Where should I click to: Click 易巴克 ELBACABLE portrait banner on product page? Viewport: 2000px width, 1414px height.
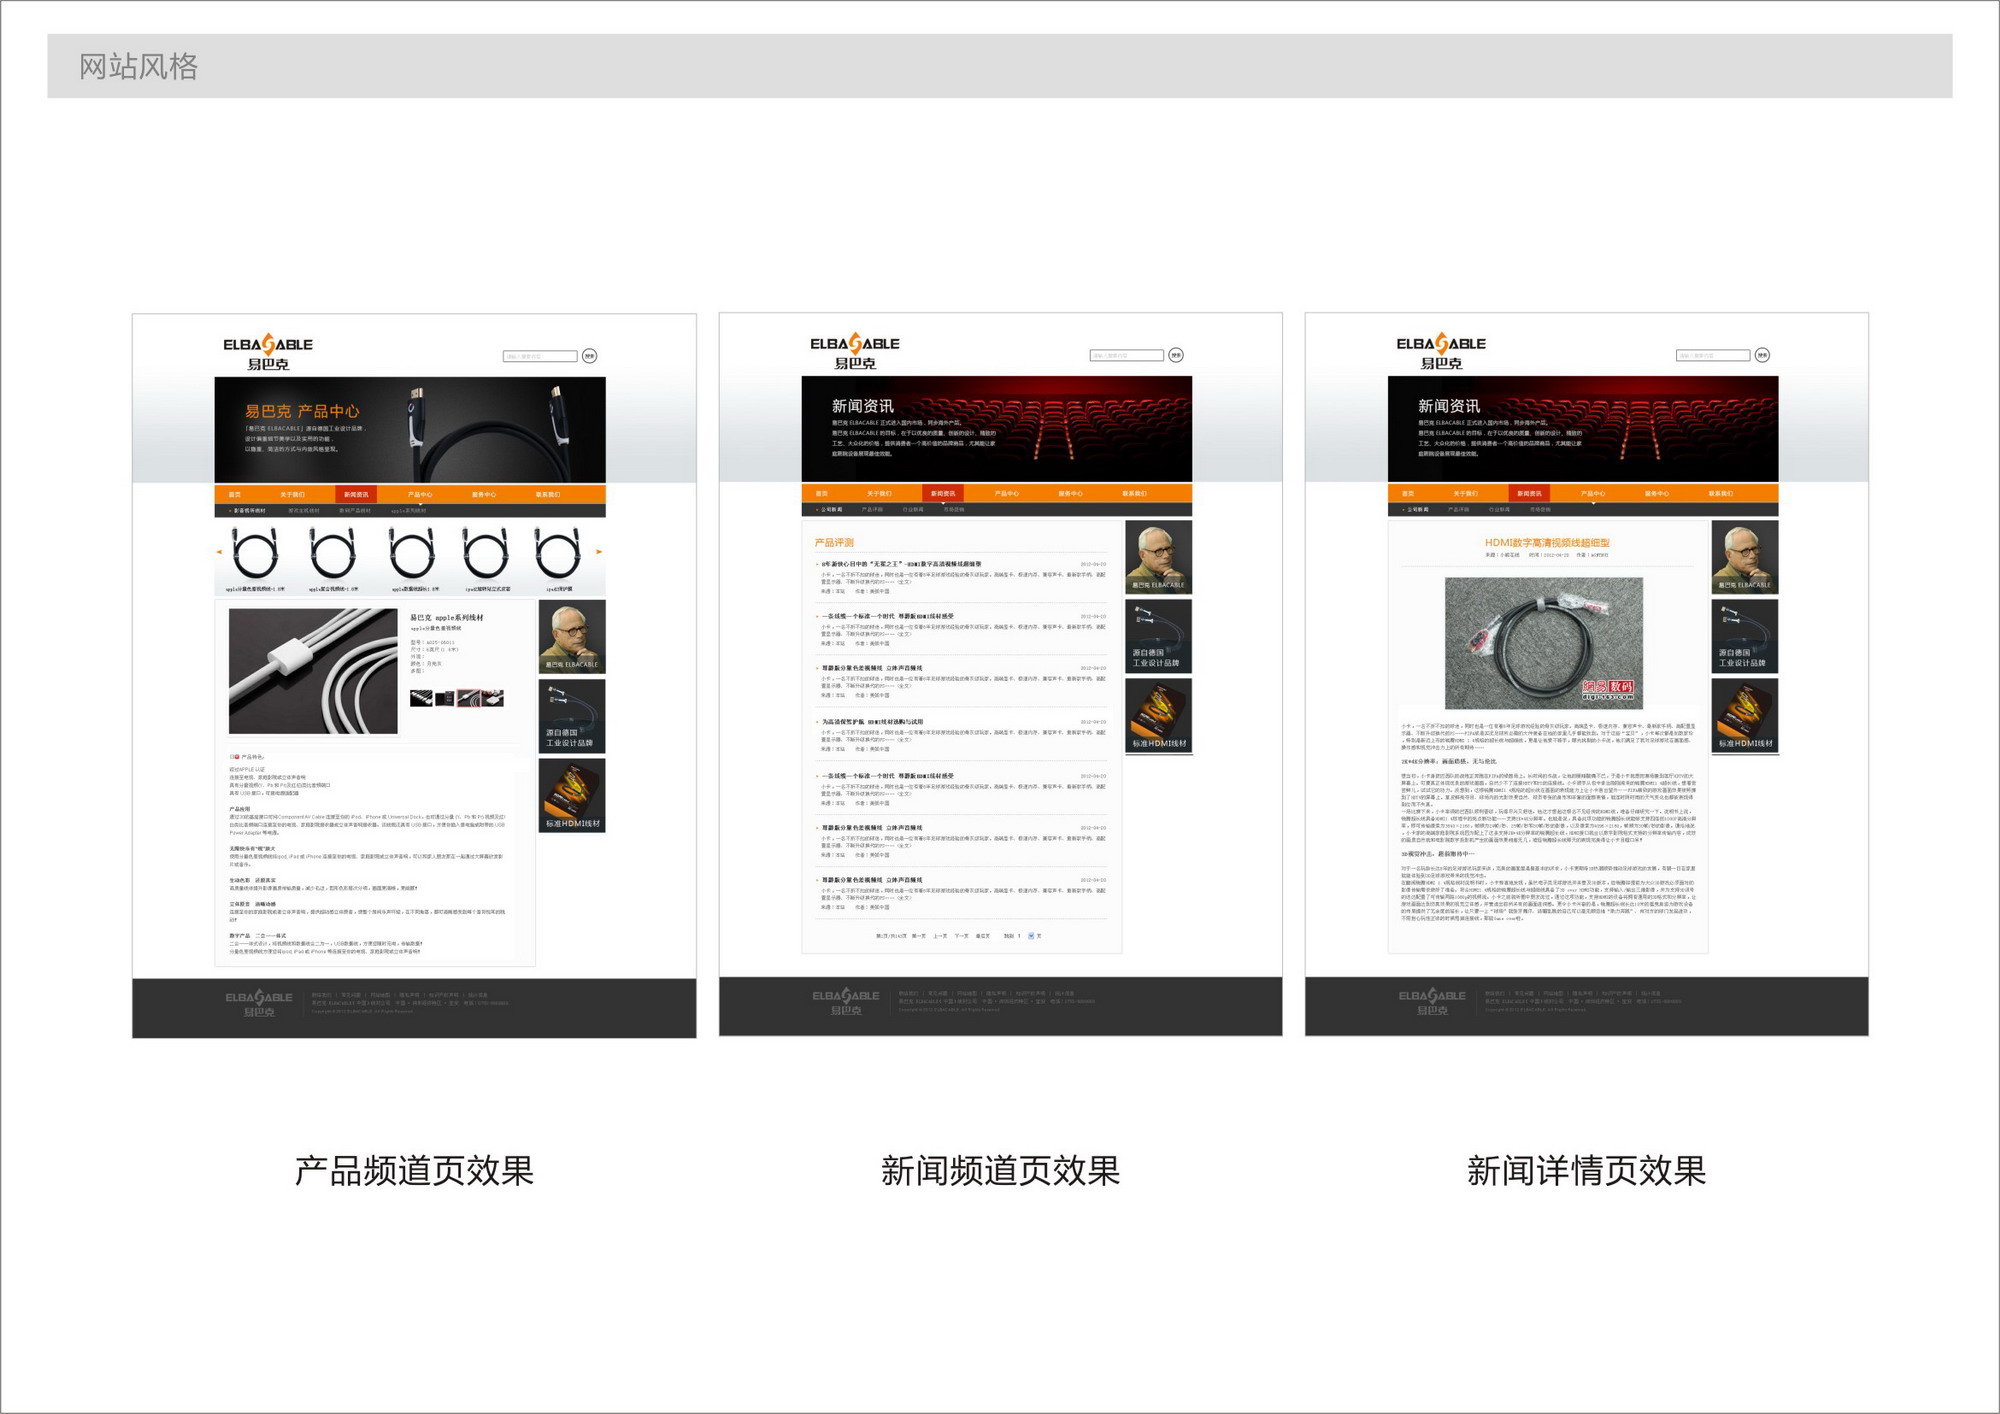(572, 637)
